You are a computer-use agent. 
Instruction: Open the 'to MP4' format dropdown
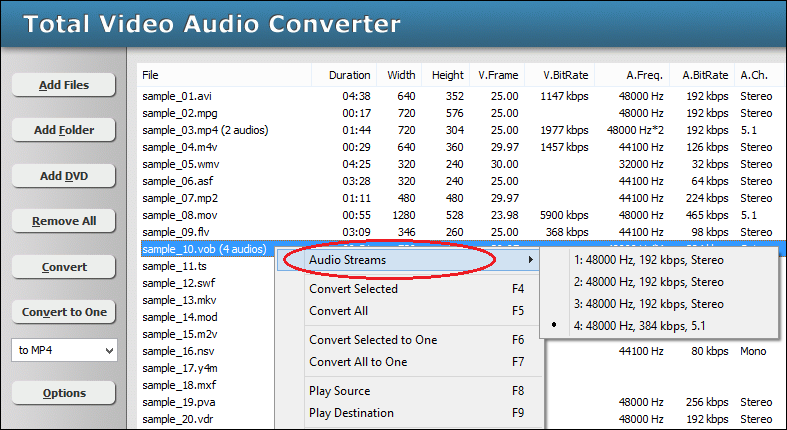(64, 350)
